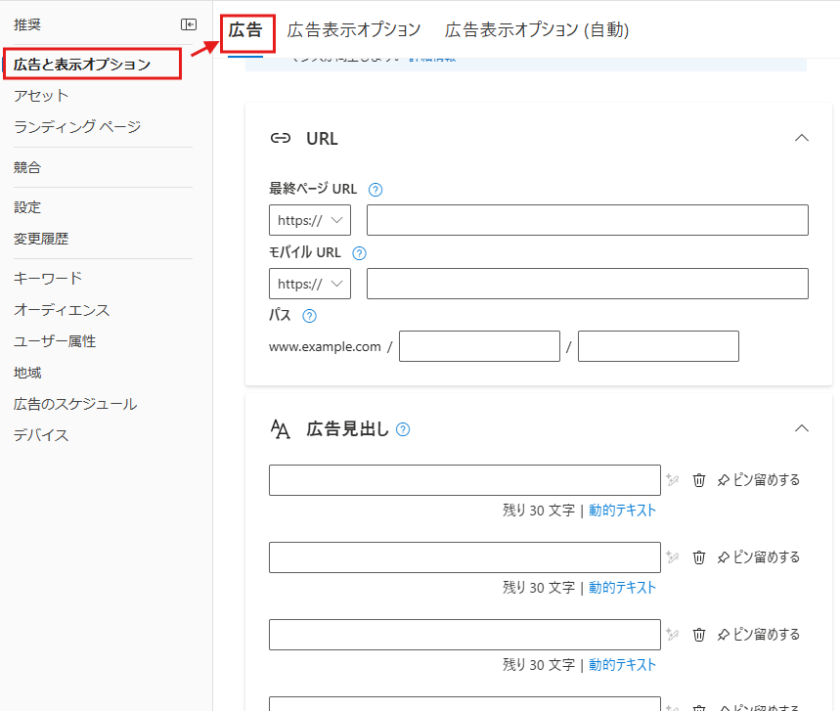Click the 最終ページ URL input field

click(x=587, y=220)
